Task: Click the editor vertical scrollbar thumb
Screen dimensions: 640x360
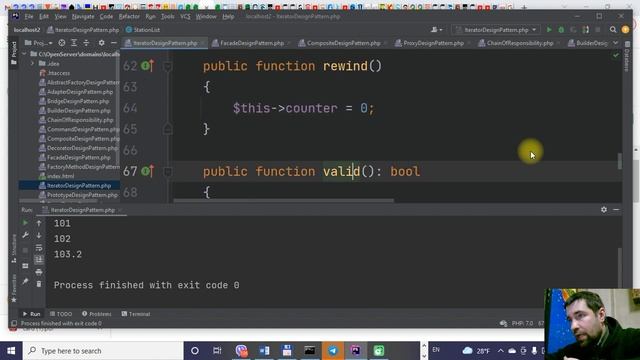Action: pyautogui.click(x=620, y=161)
